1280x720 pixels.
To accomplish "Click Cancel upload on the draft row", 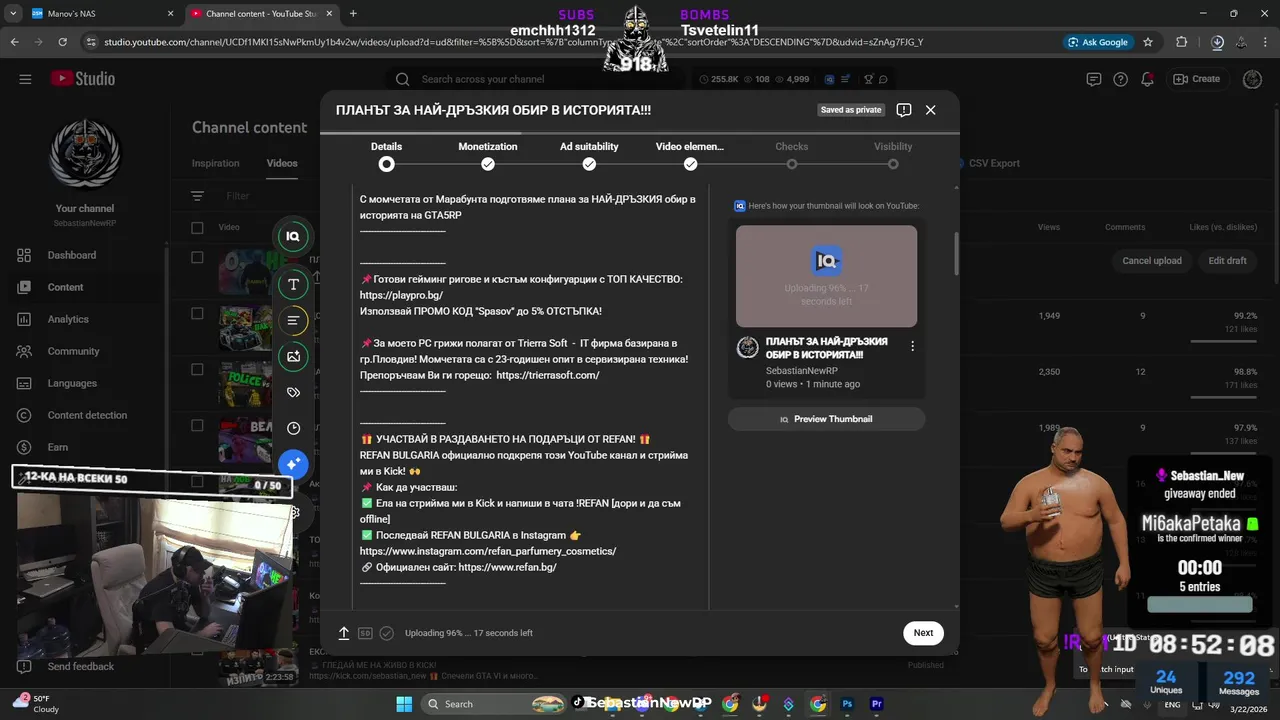I will tap(1152, 261).
